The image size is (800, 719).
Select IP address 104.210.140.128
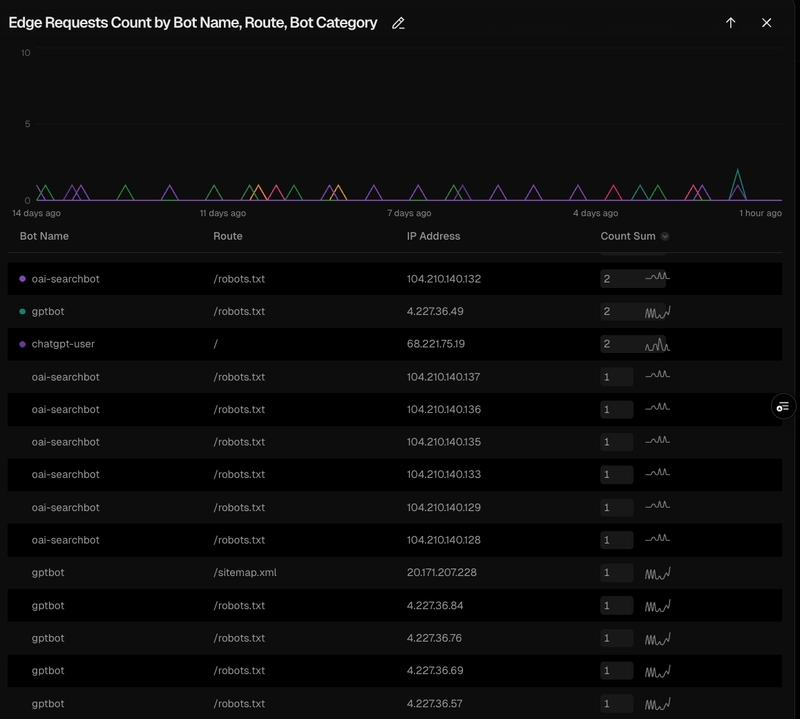pyautogui.click(x=443, y=540)
